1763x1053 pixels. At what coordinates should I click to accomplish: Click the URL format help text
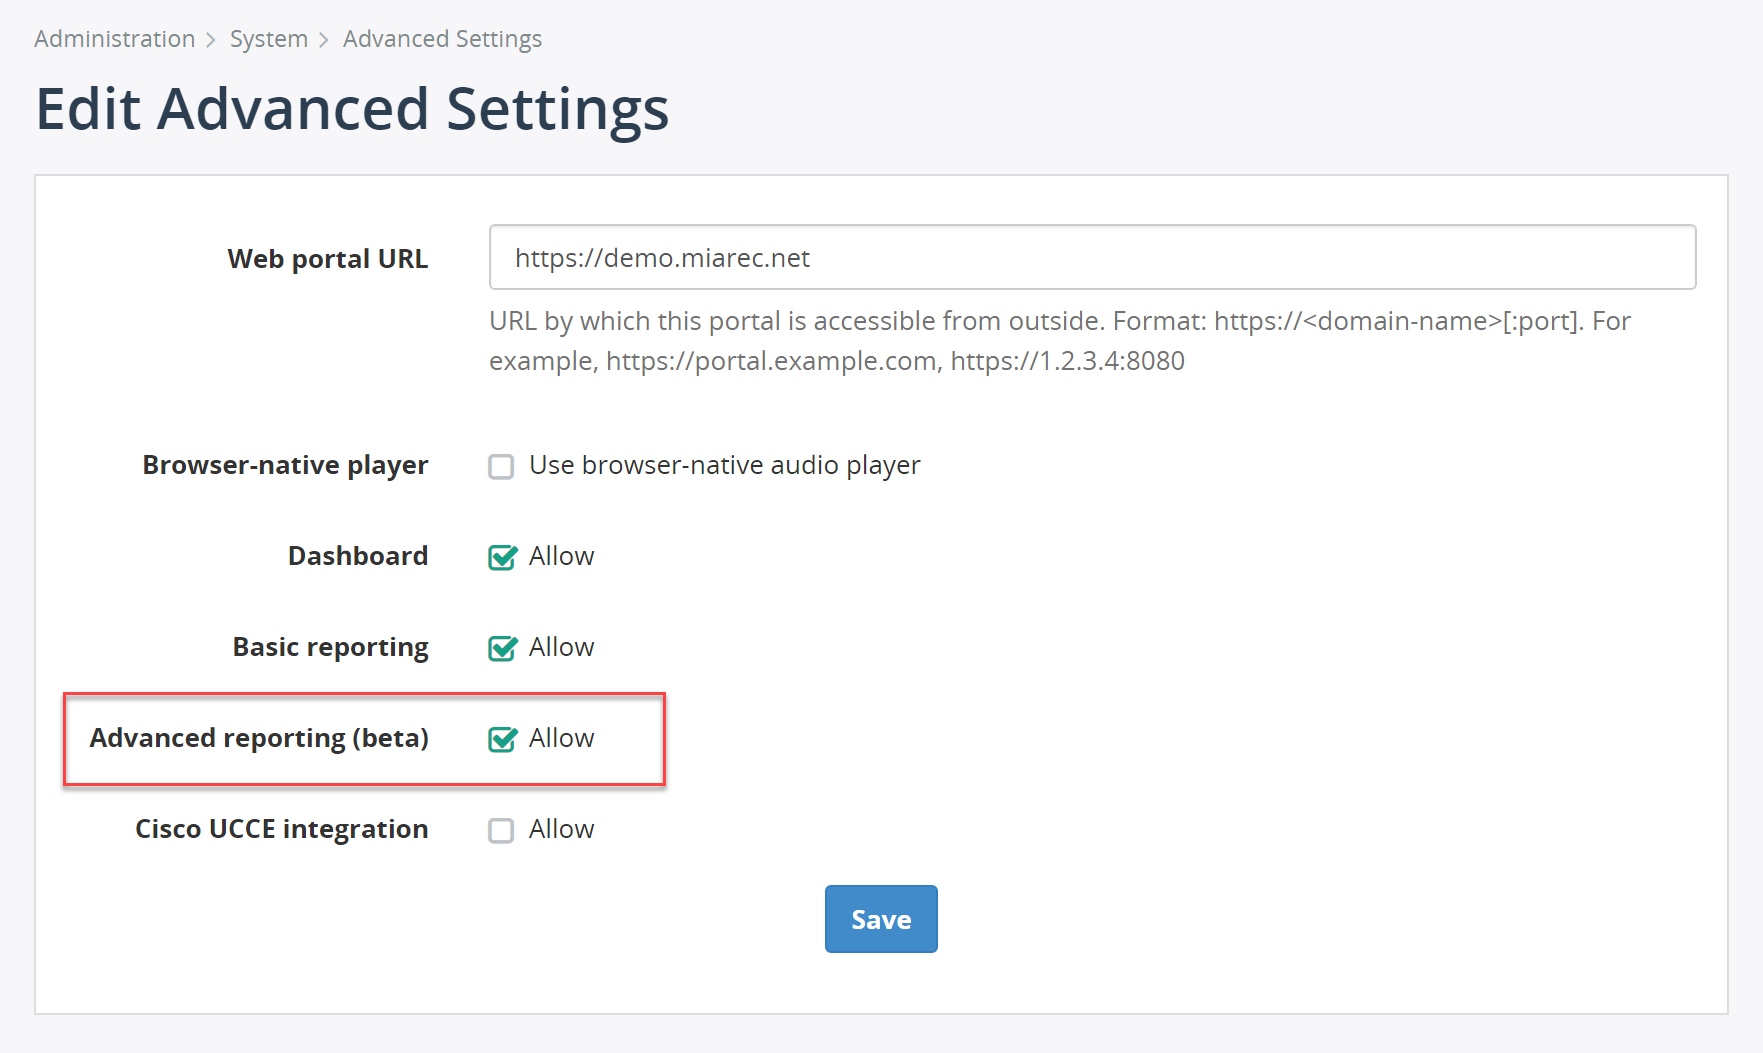point(1060,340)
